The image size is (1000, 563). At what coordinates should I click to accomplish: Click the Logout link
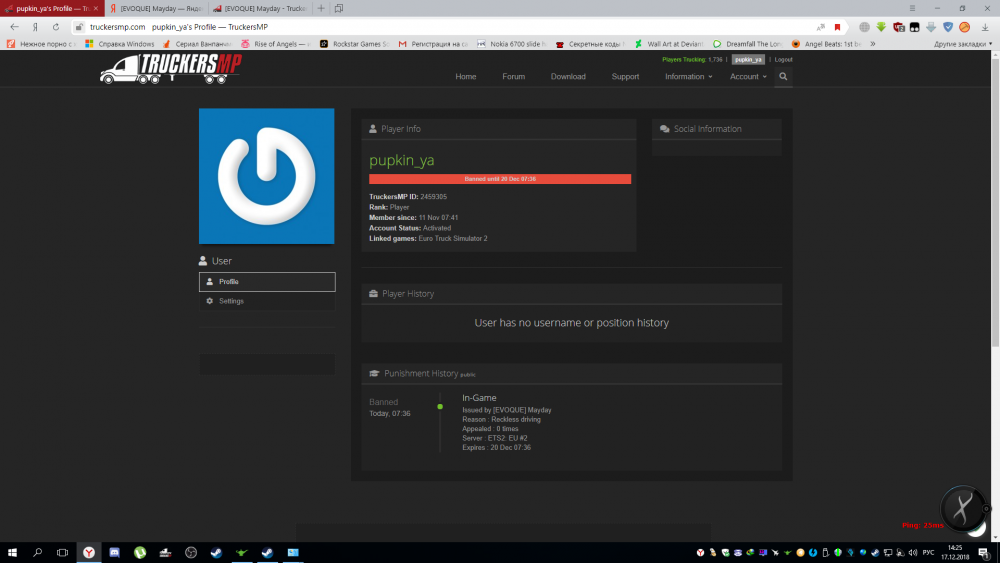coord(783,60)
